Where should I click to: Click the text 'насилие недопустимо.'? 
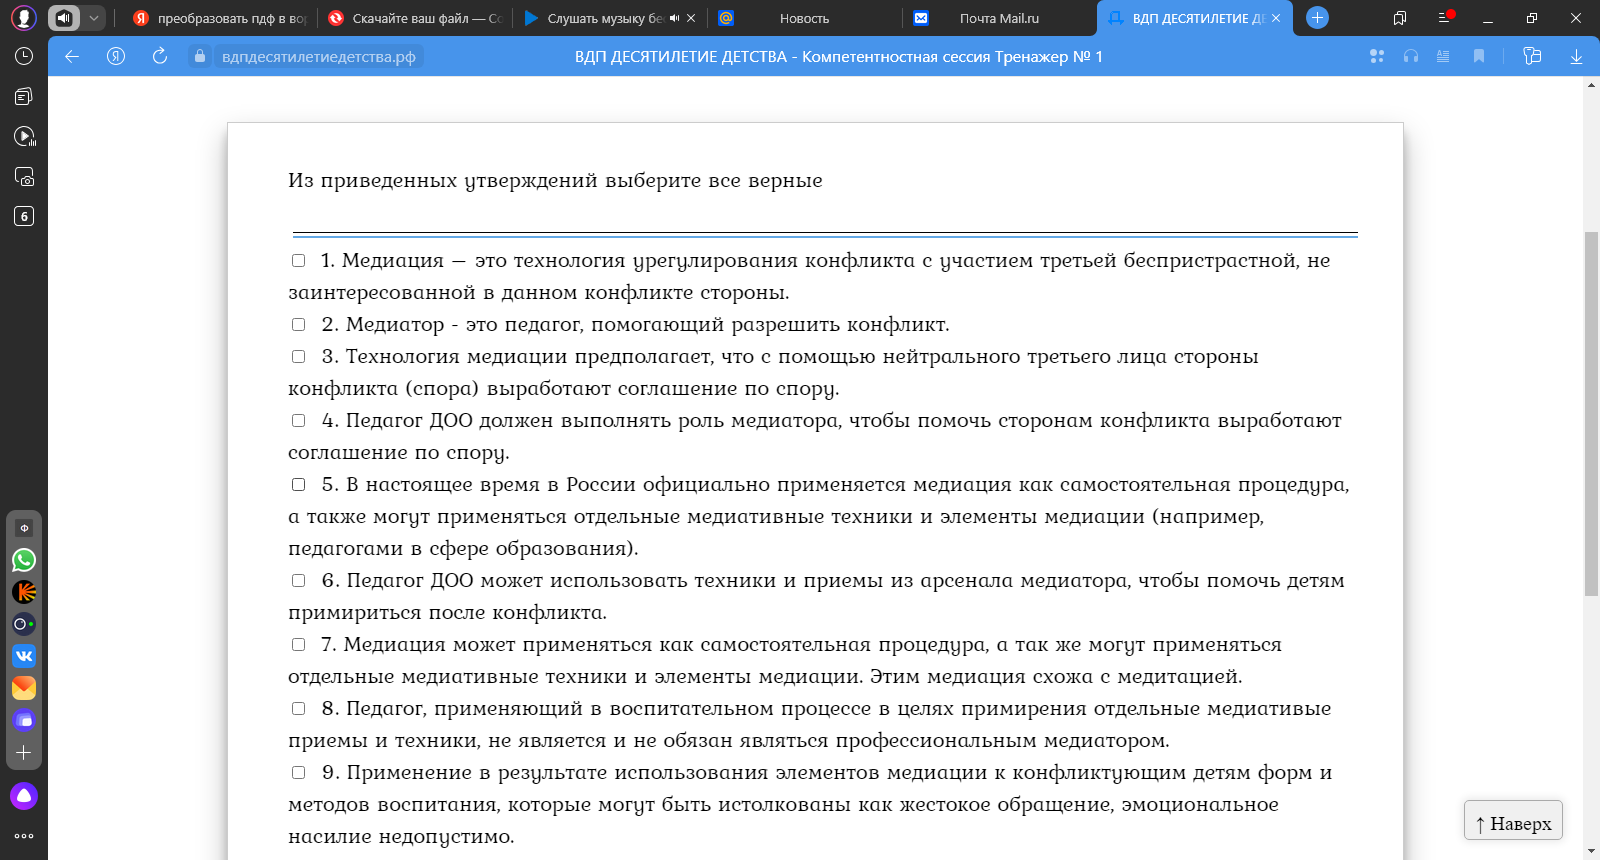(x=401, y=837)
